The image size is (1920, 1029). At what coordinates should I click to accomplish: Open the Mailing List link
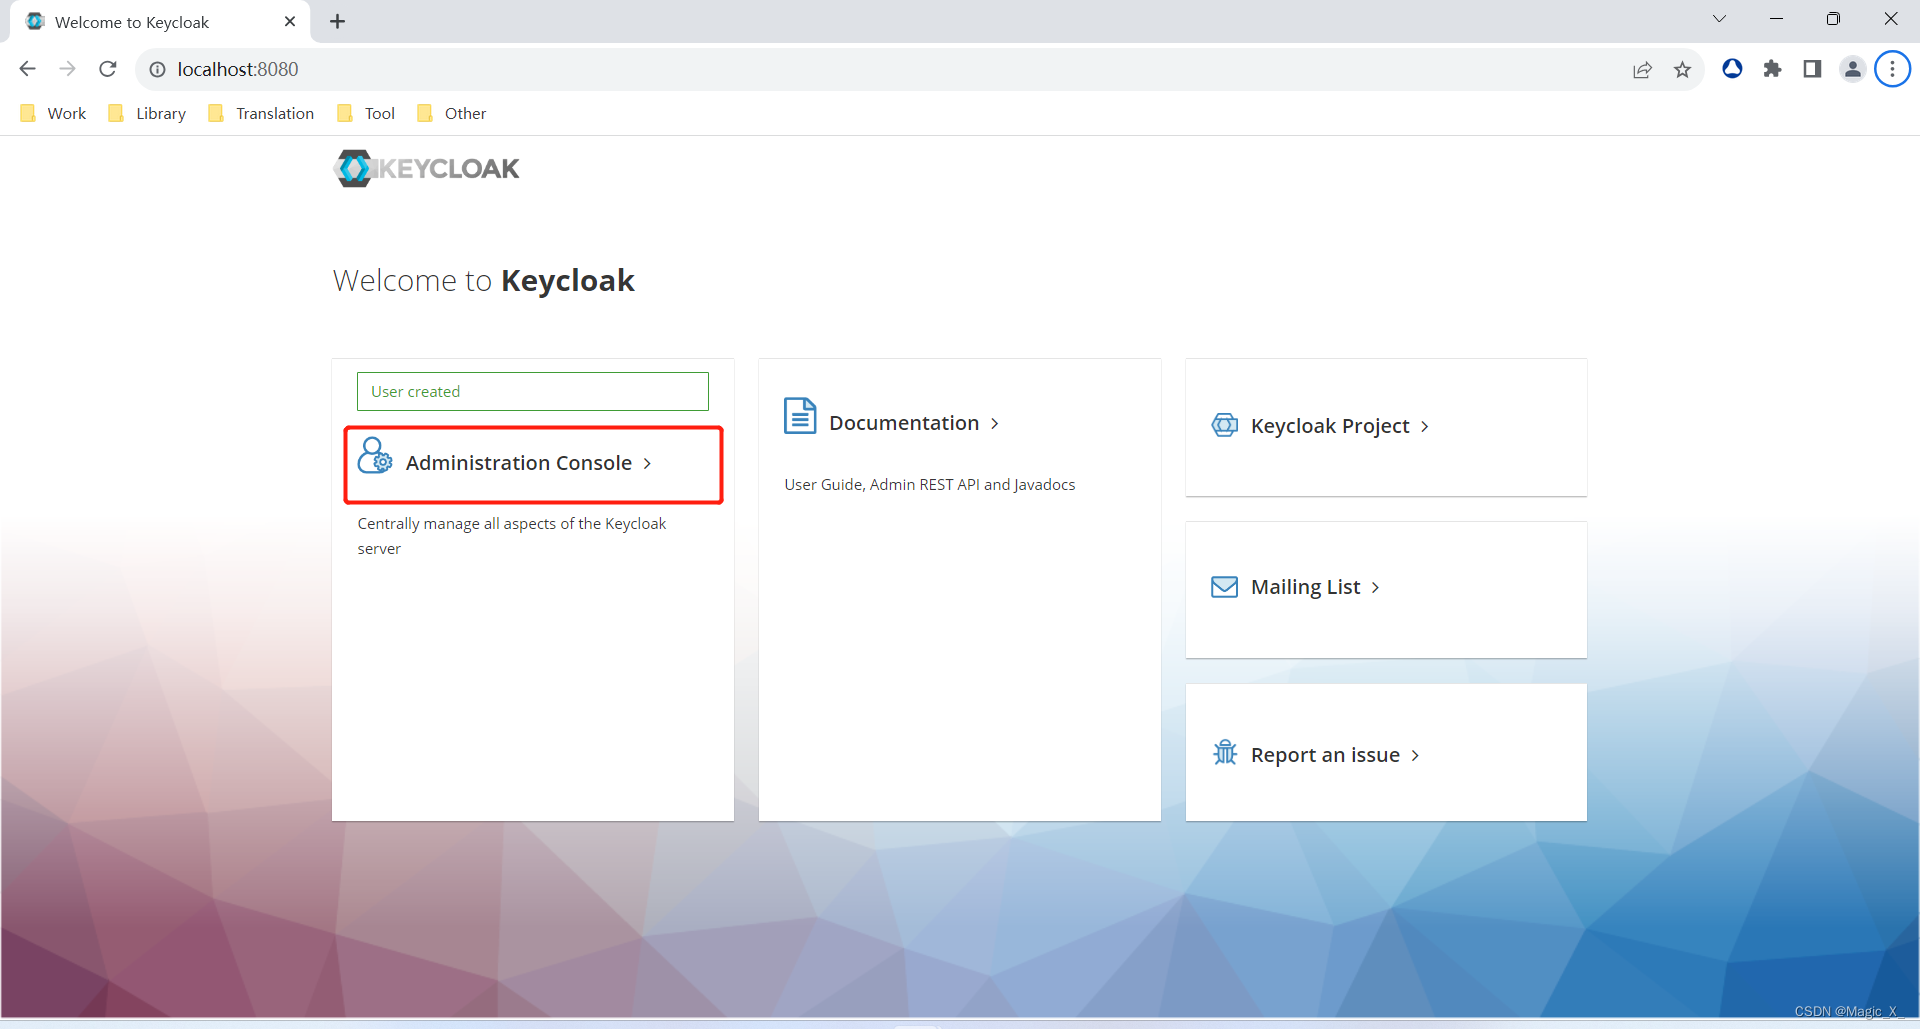point(1305,587)
